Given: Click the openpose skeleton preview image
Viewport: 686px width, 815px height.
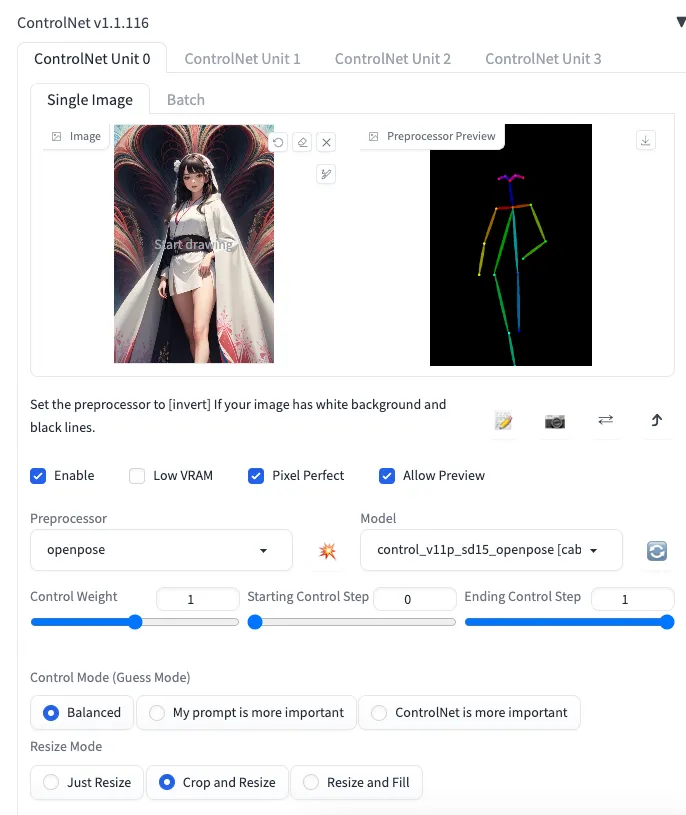Looking at the screenshot, I should click(511, 245).
